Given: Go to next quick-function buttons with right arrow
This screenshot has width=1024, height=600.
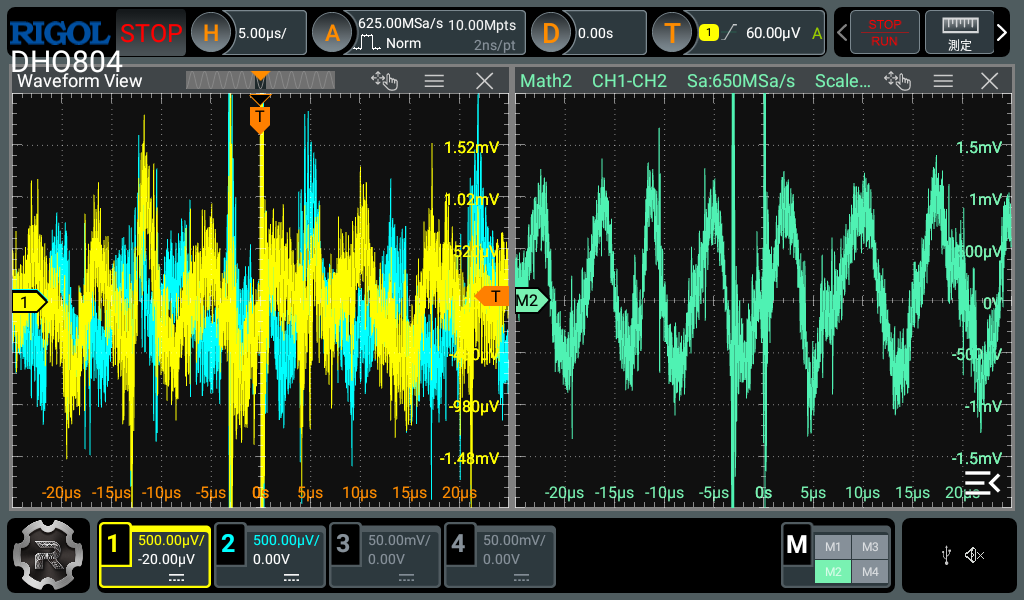Looking at the screenshot, I should [1002, 32].
